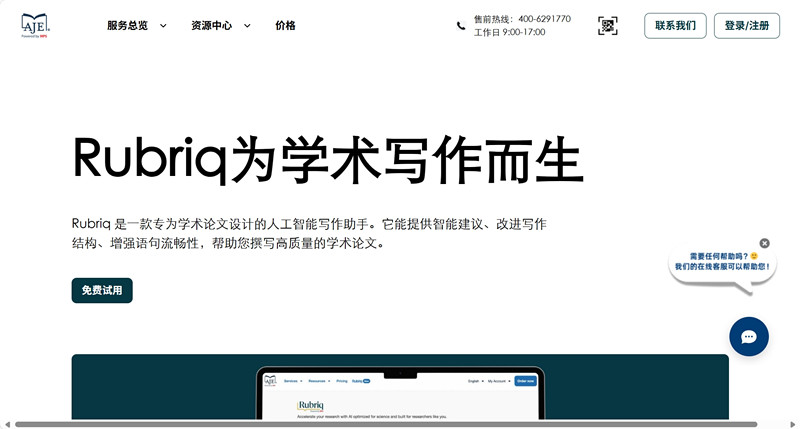Expand the chevron next to 服务总览
The width and height of the screenshot is (800, 429).
pos(163,26)
